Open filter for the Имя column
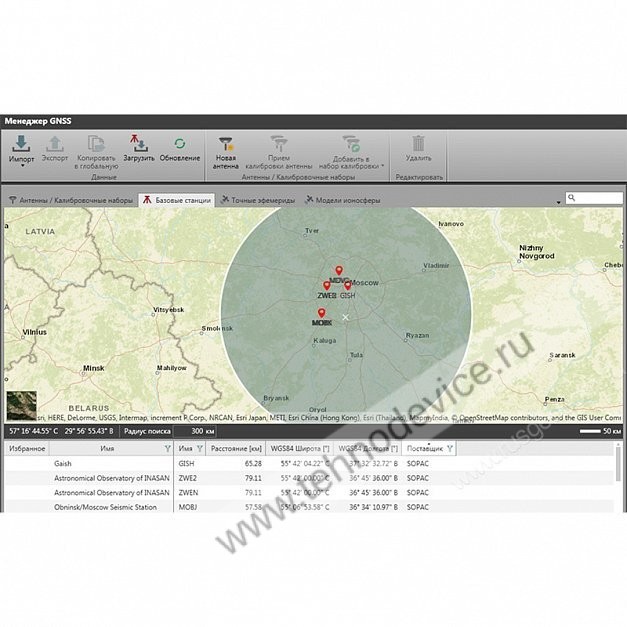627x627 pixels. 167,449
